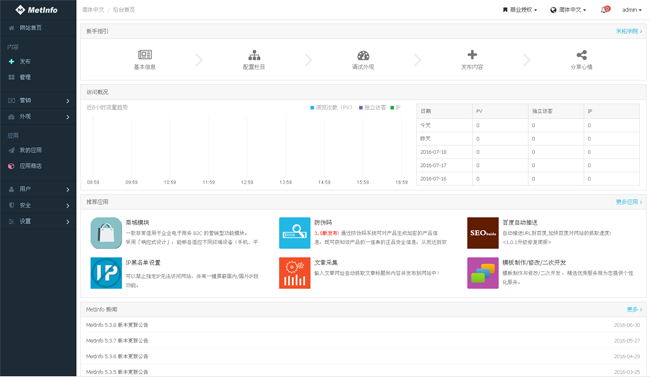This screenshot has height=377, width=650.
Task: Open the 商城模块 shopping bag app
Action: (106, 233)
